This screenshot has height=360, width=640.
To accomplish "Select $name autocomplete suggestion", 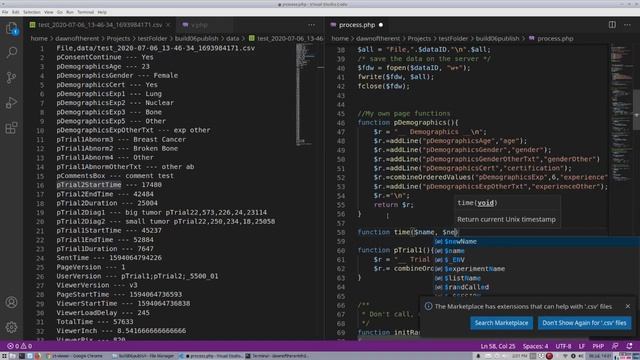I will coord(536,251).
